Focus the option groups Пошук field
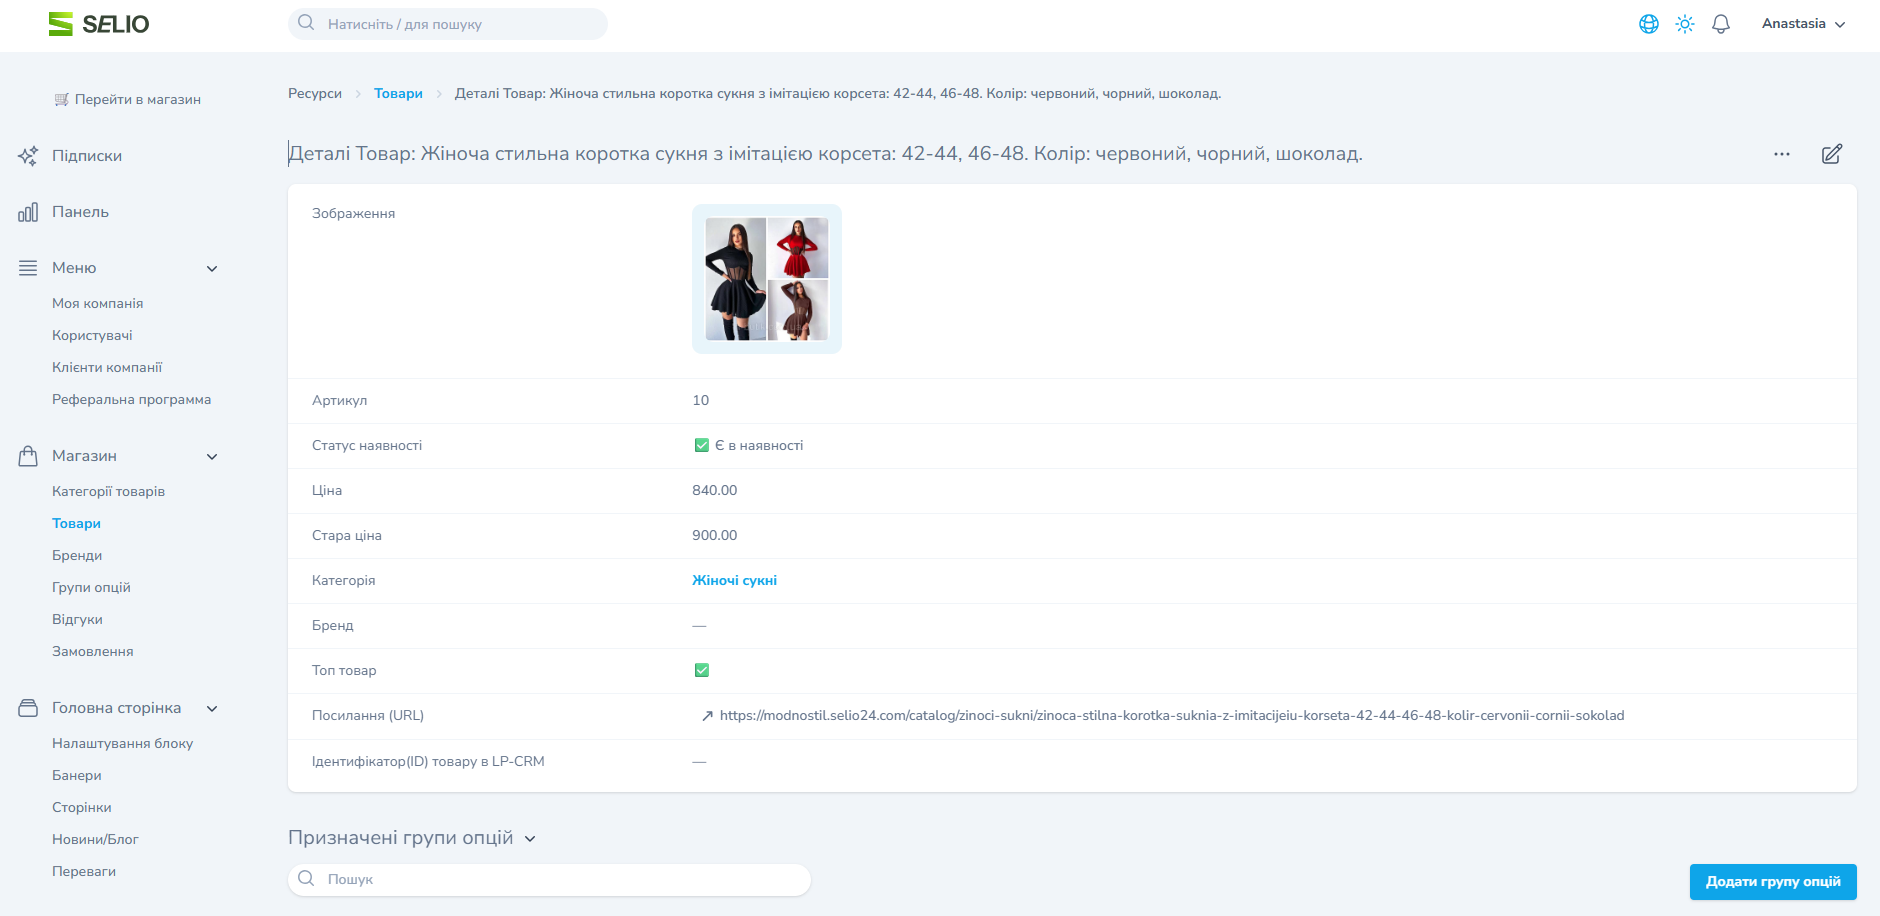Viewport: 1880px width, 916px height. tap(550, 880)
